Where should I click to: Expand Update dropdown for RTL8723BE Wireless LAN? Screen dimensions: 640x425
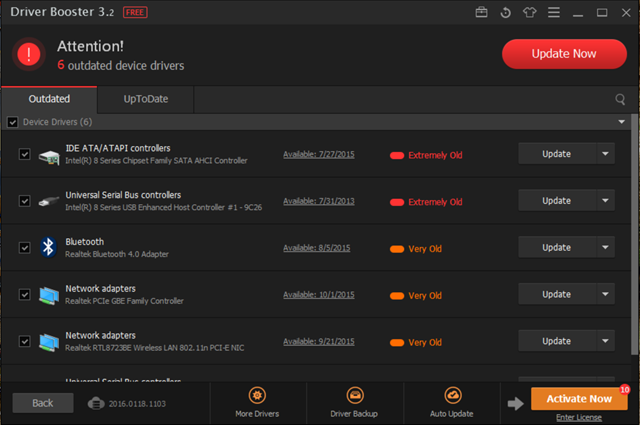[x=605, y=340]
